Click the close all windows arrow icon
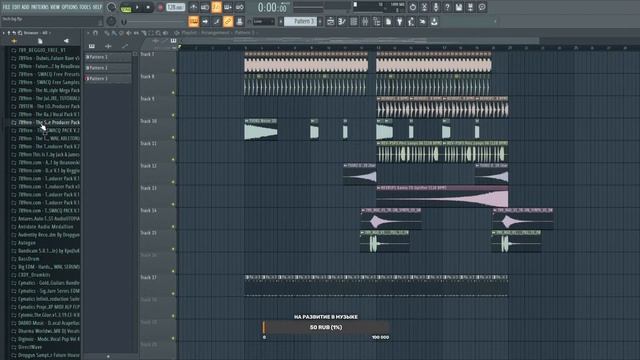 (x=422, y=21)
